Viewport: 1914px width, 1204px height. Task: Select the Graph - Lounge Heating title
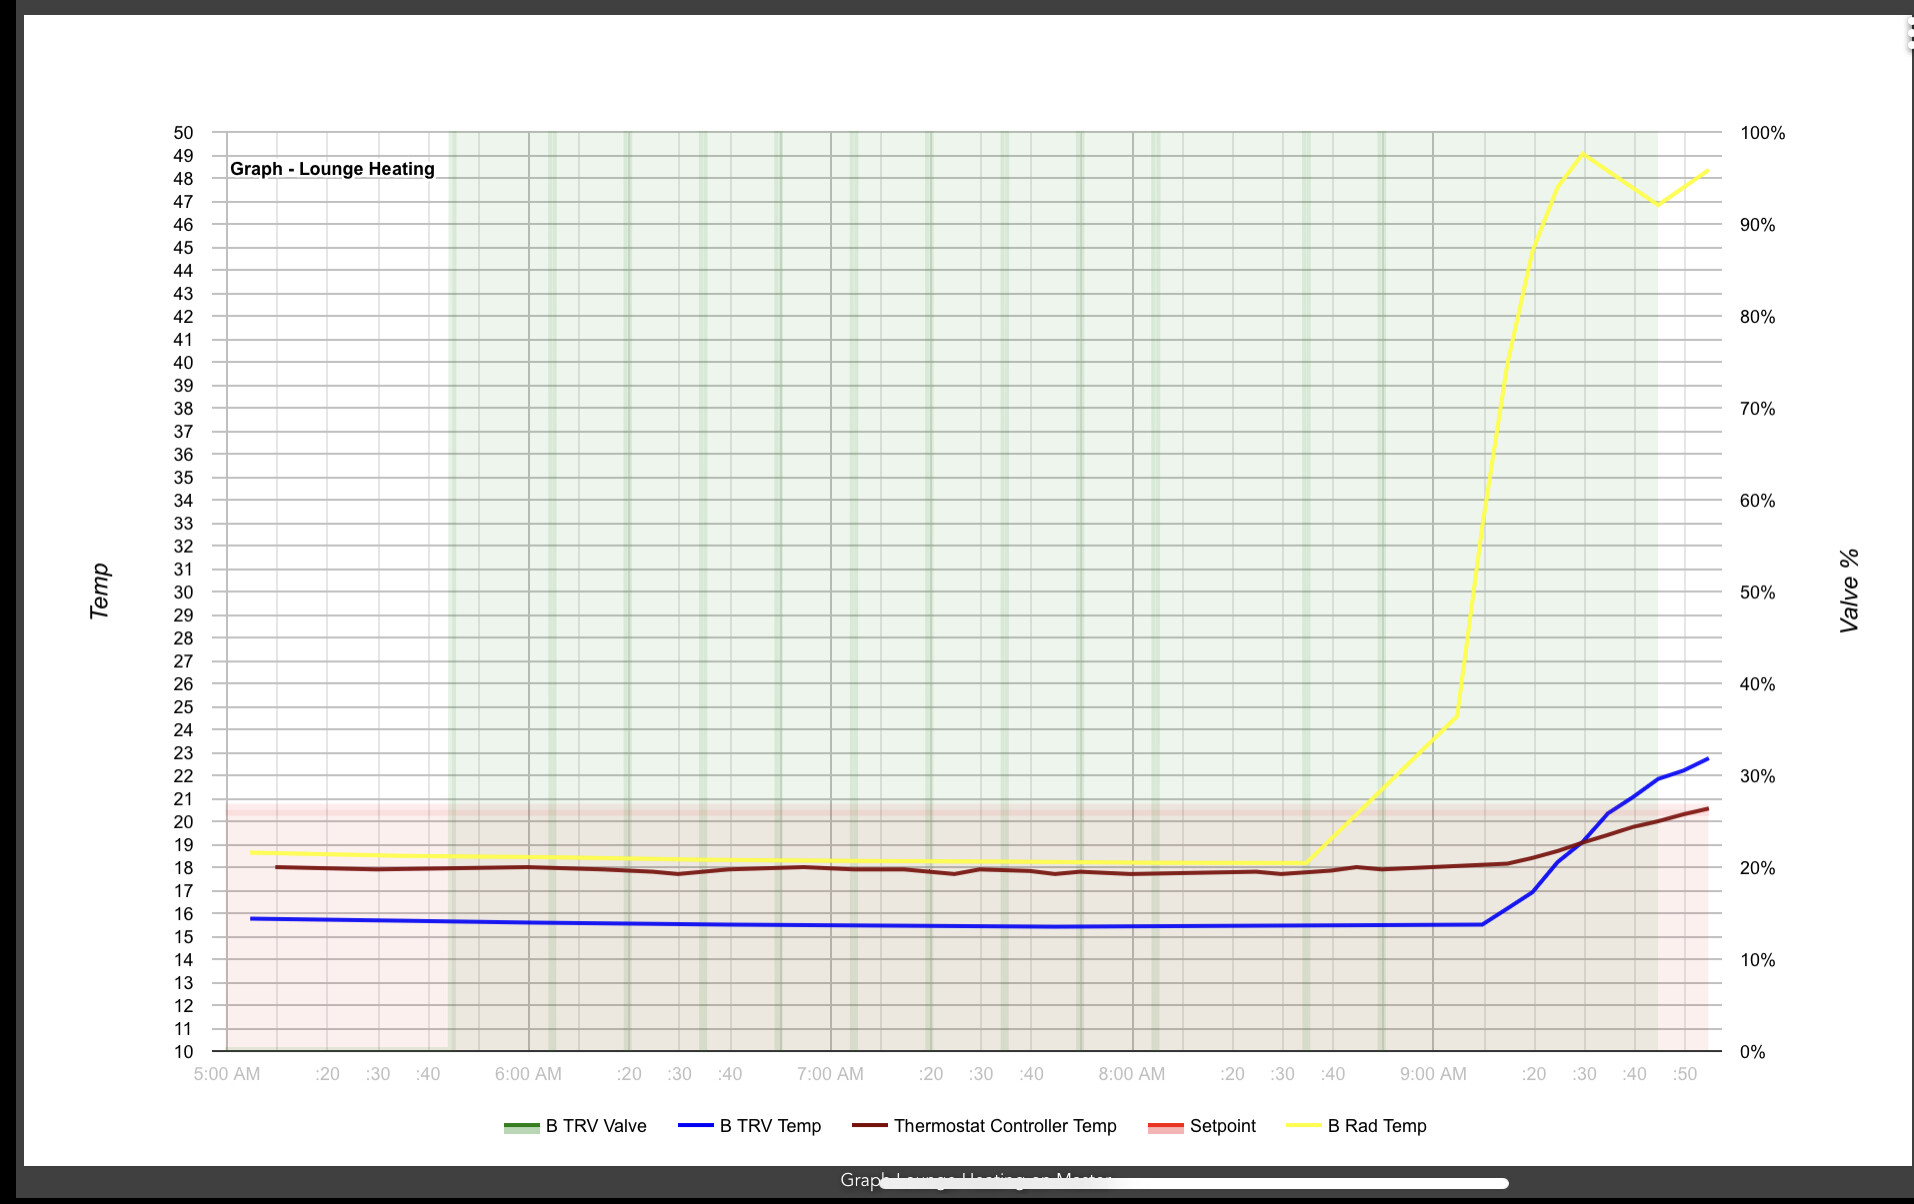click(332, 169)
